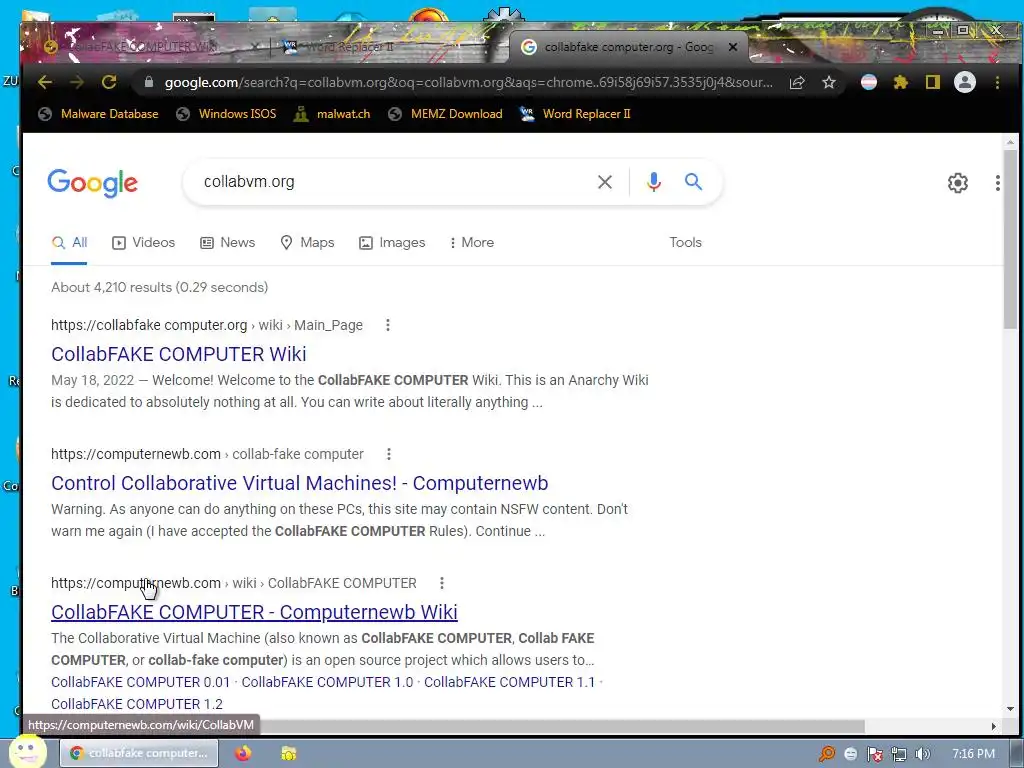Open CollabFAKE COMPUTER Wiki result
The height and width of the screenshot is (768, 1024).
(x=178, y=354)
